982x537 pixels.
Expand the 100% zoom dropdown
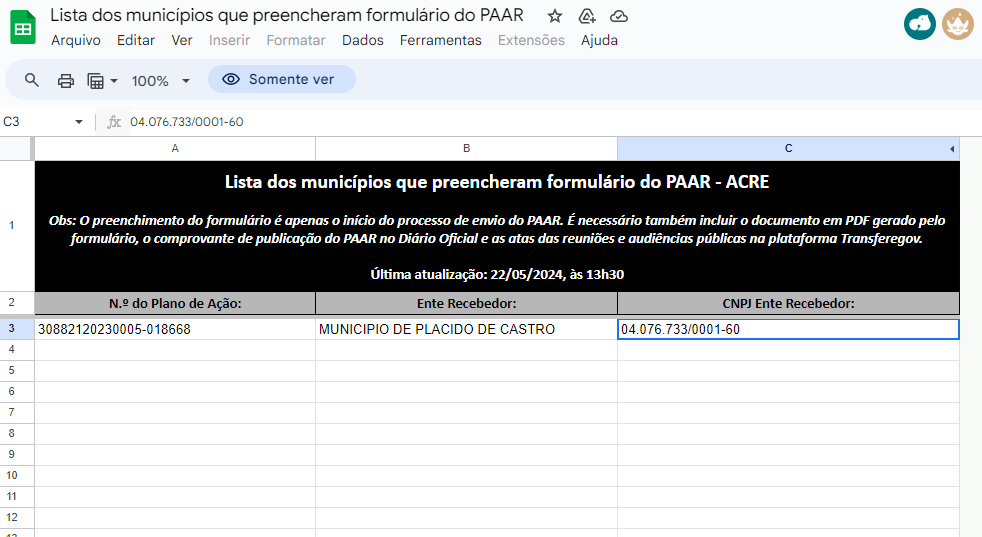click(160, 80)
